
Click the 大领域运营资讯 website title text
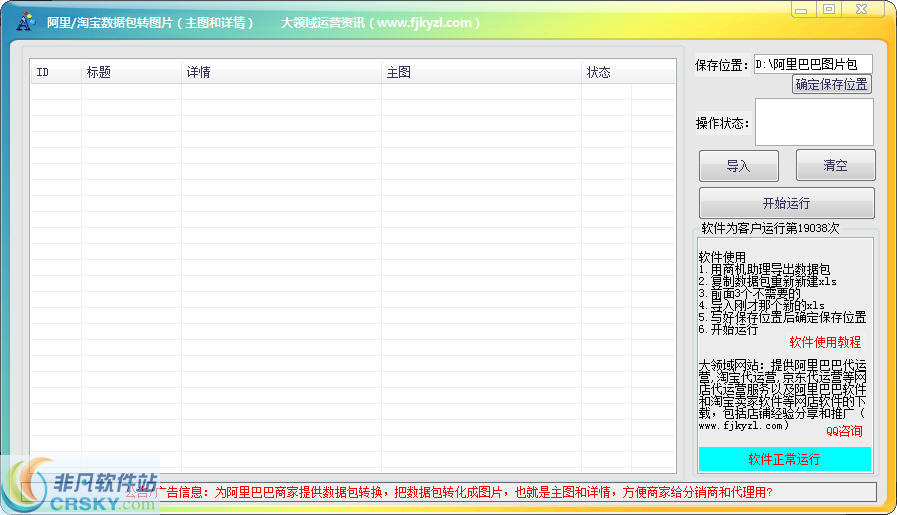click(x=380, y=23)
